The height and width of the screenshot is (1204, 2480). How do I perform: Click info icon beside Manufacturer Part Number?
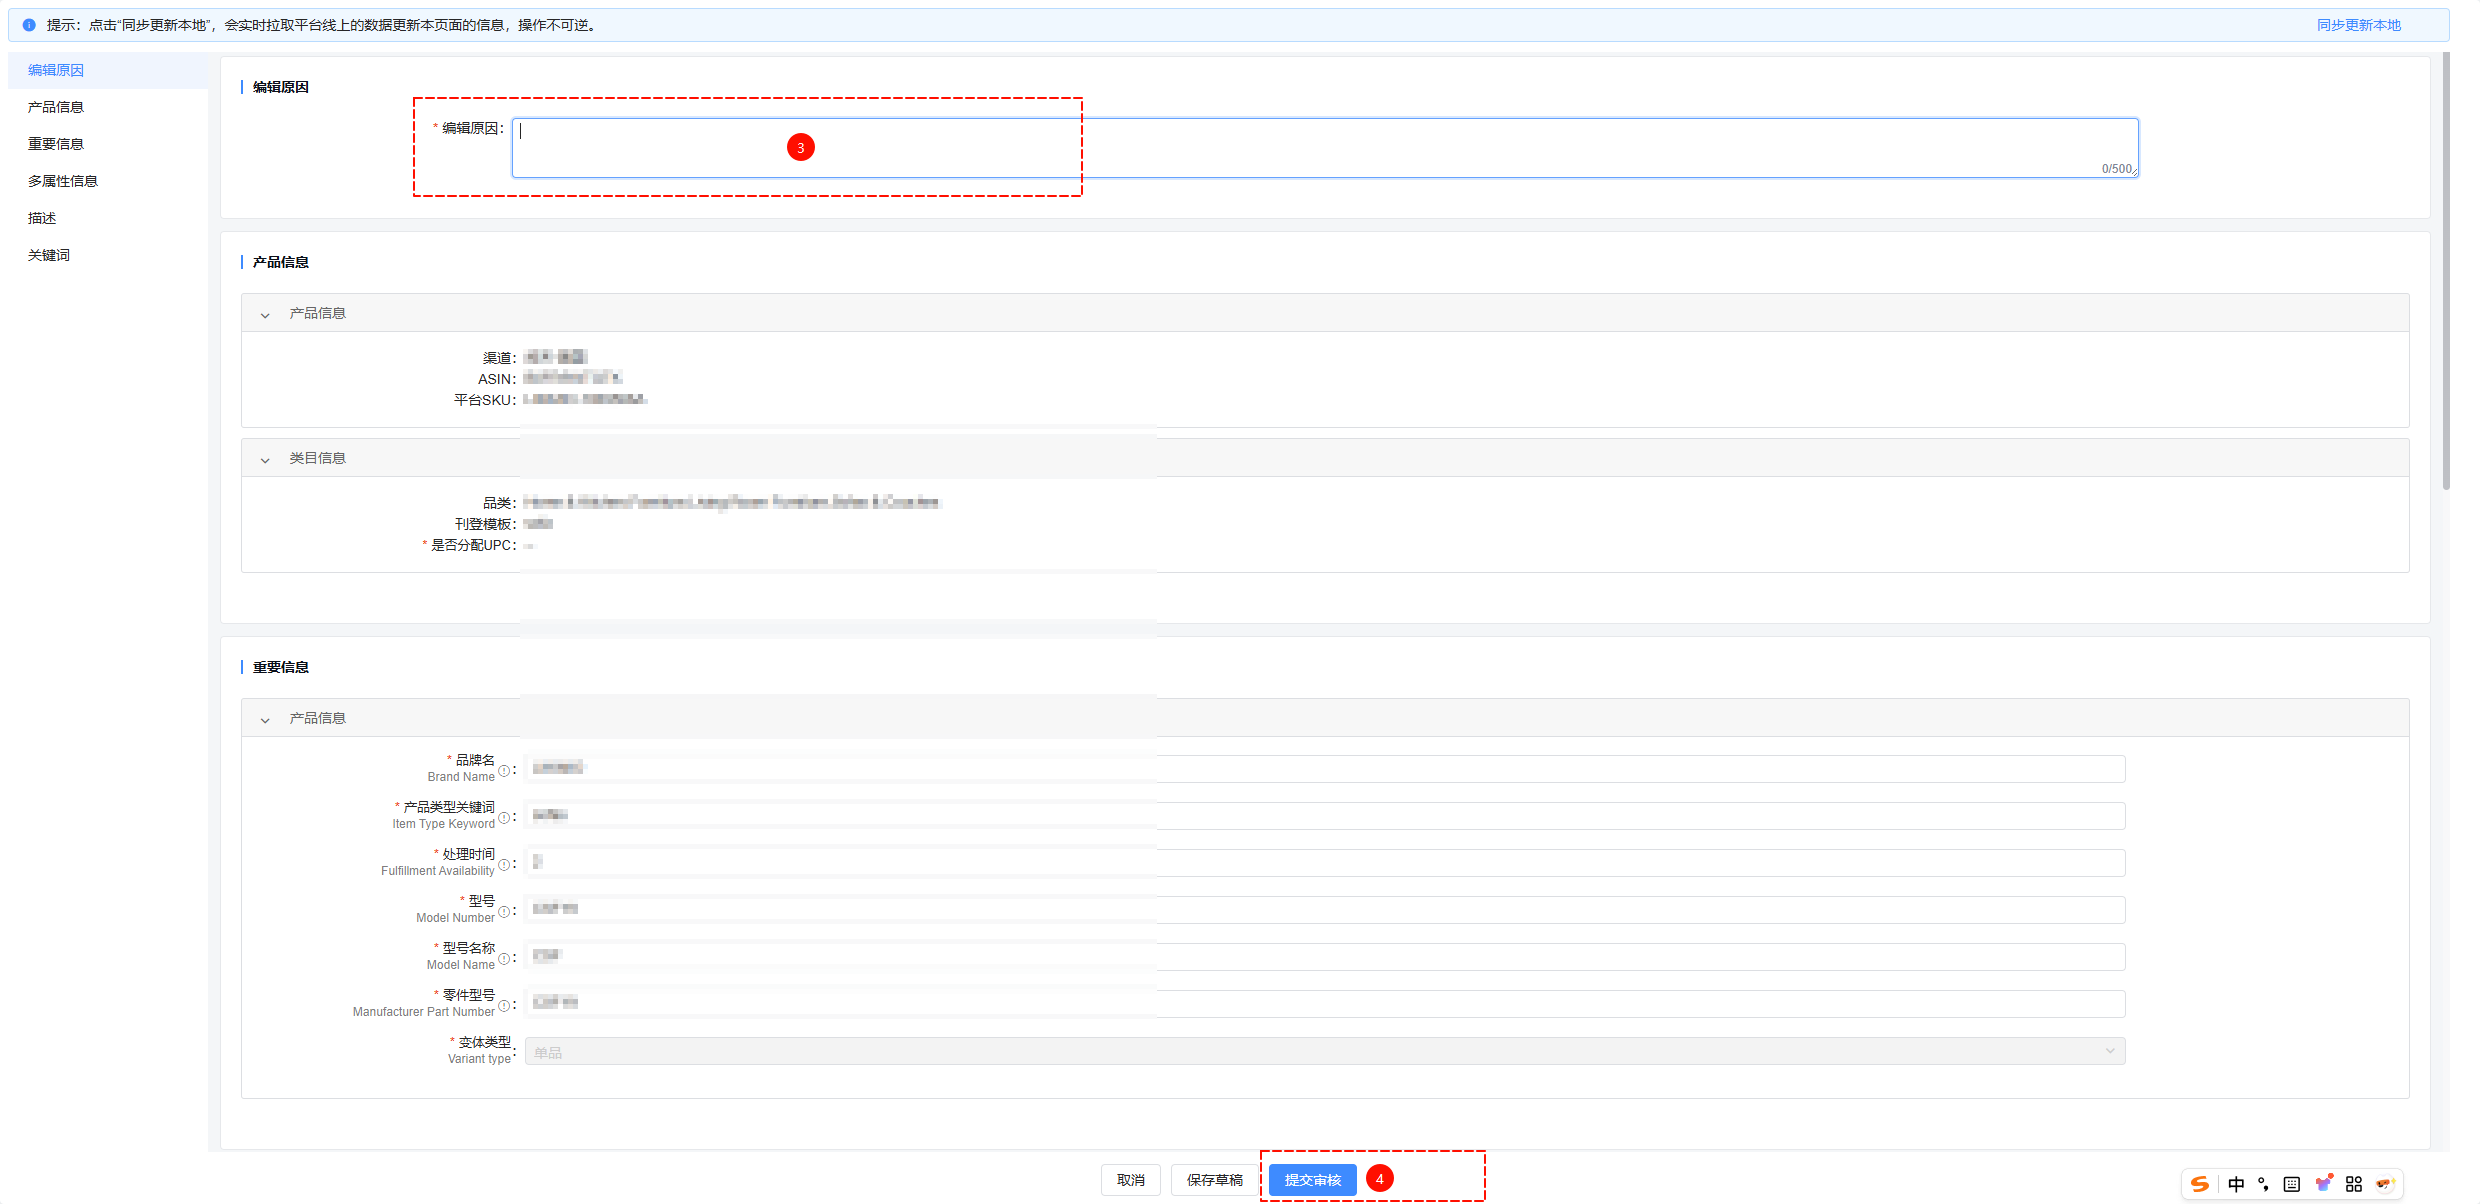coord(504,1005)
